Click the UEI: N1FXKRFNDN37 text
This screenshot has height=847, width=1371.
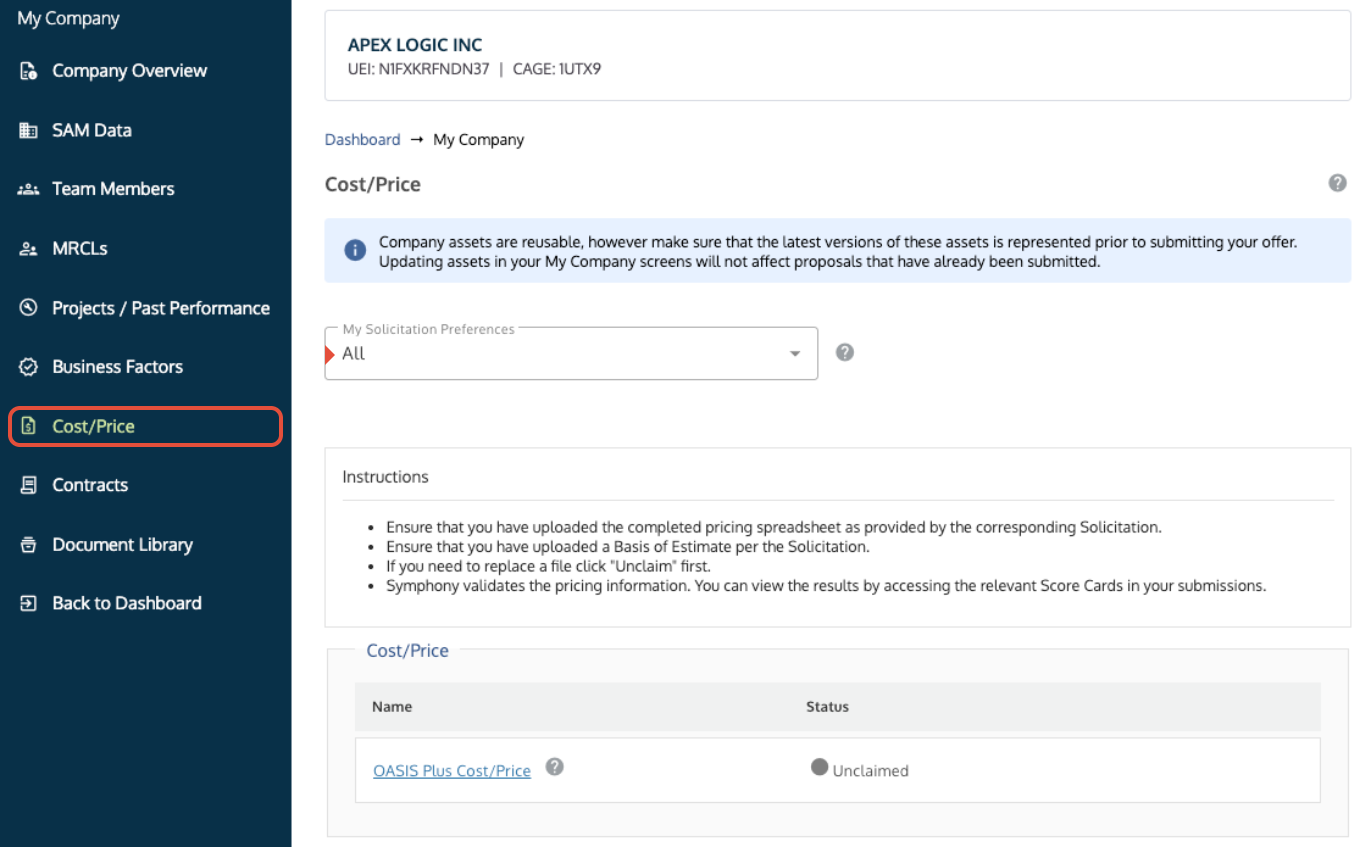(418, 69)
